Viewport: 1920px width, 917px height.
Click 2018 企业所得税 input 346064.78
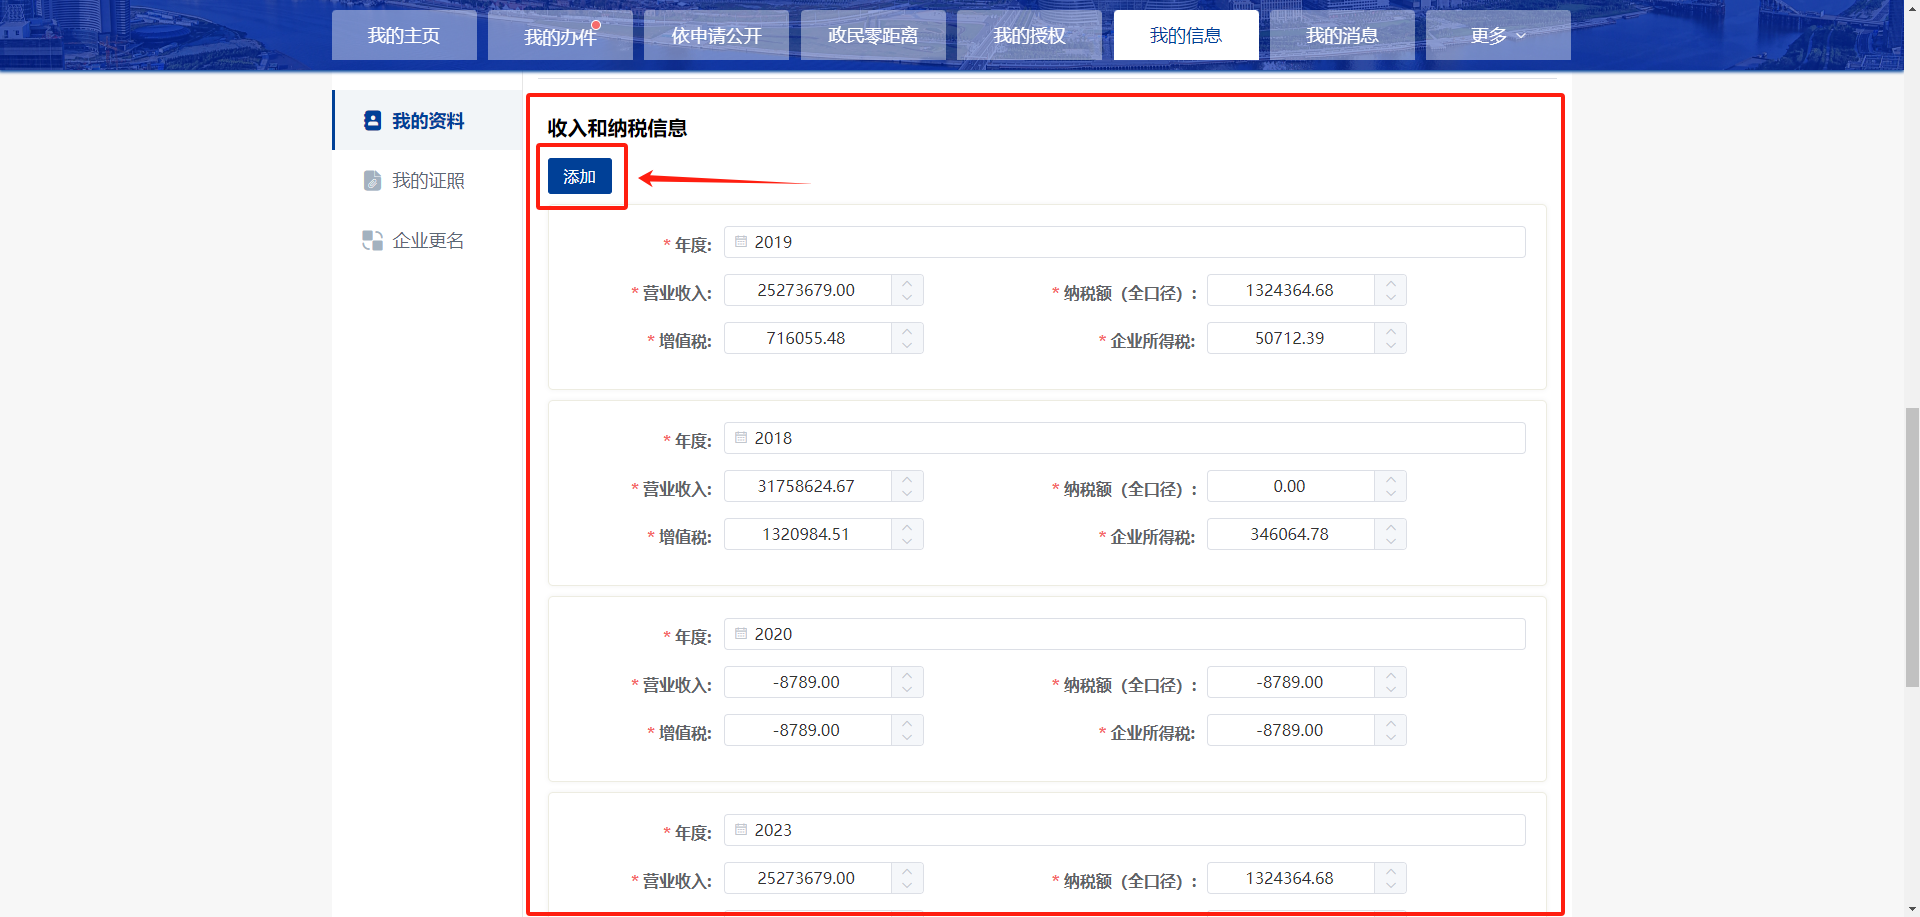[1290, 534]
